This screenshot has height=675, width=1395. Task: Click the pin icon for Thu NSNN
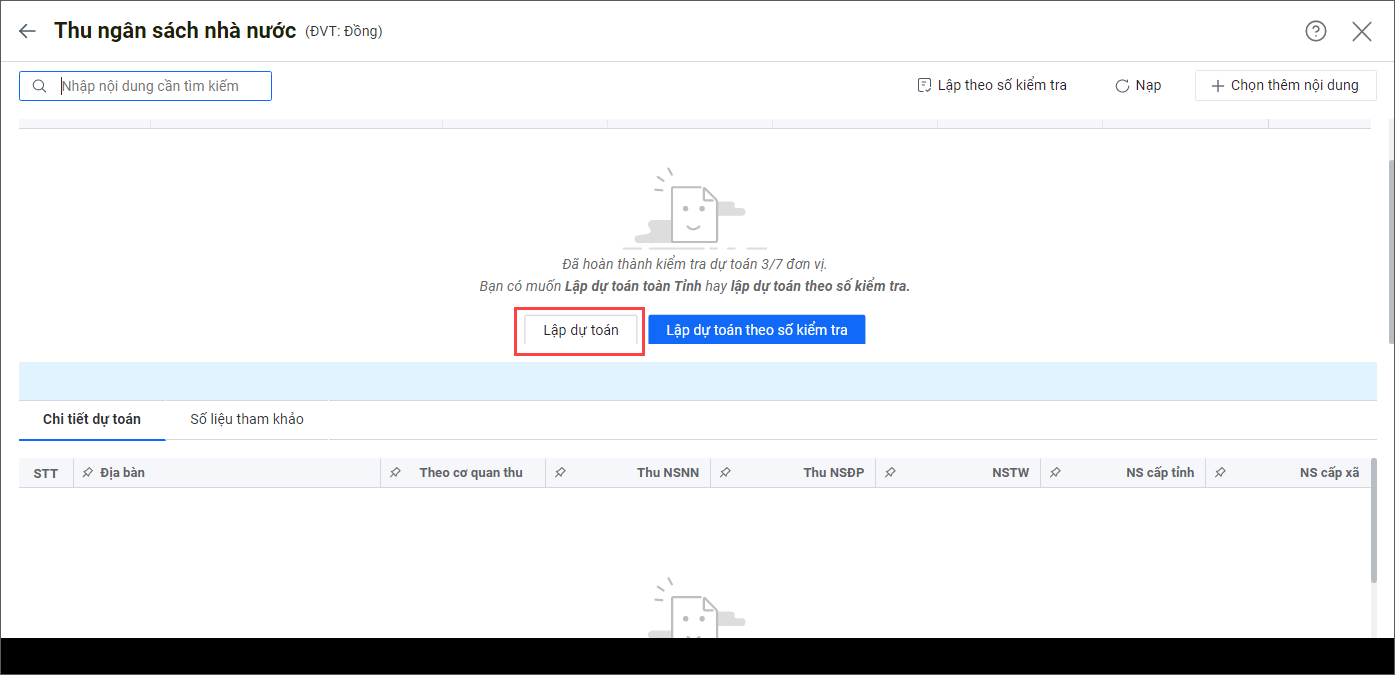[560, 473]
